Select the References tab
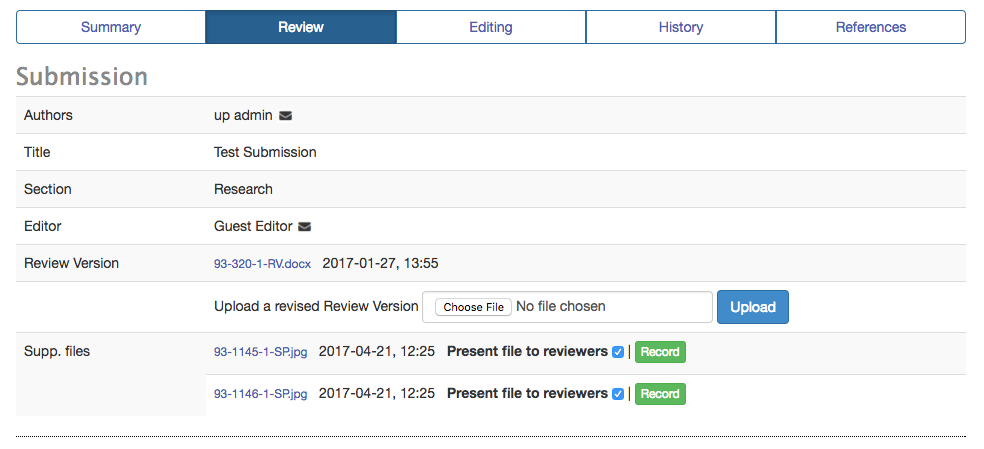Image resolution: width=984 pixels, height=449 pixels. [871, 27]
